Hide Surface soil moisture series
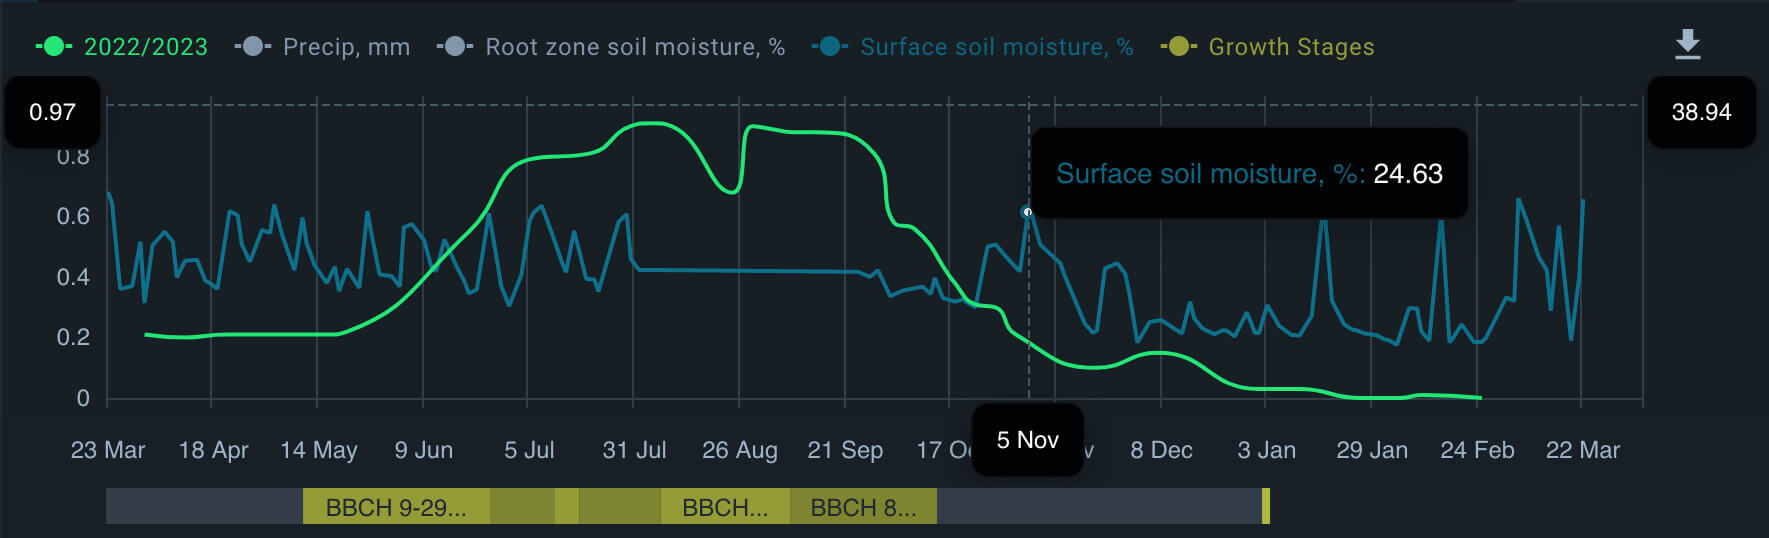 click(972, 47)
